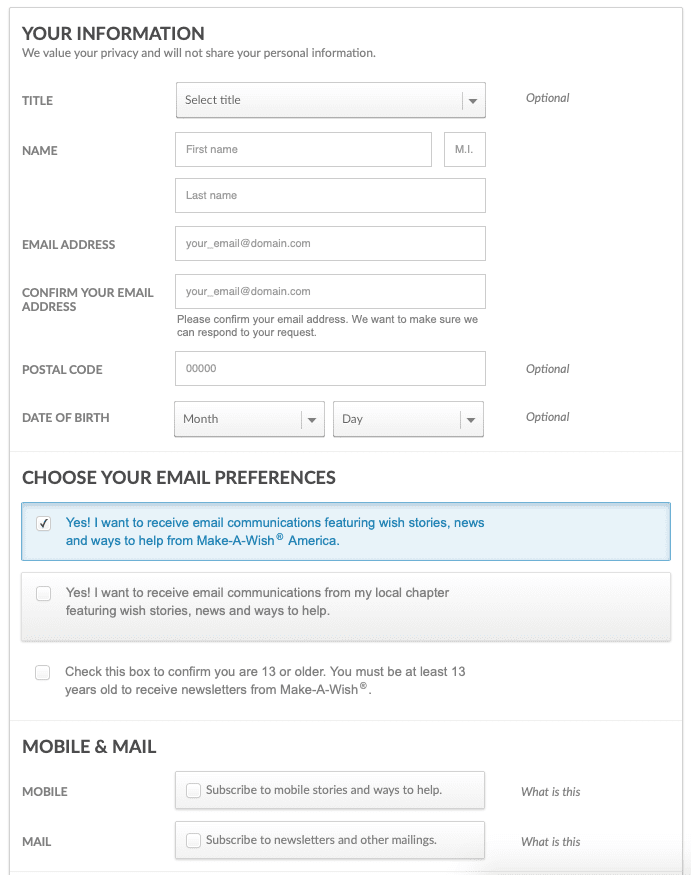Click the Email Address input field
Viewport: 691px width, 875px height.
click(x=330, y=243)
